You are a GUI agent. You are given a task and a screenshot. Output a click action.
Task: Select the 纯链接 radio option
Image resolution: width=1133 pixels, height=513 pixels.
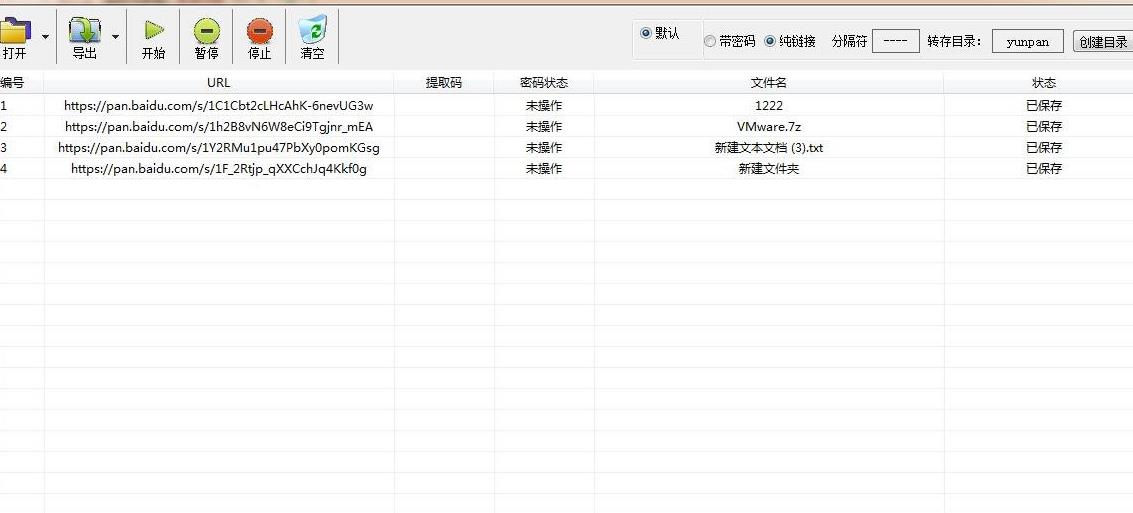tap(790, 41)
